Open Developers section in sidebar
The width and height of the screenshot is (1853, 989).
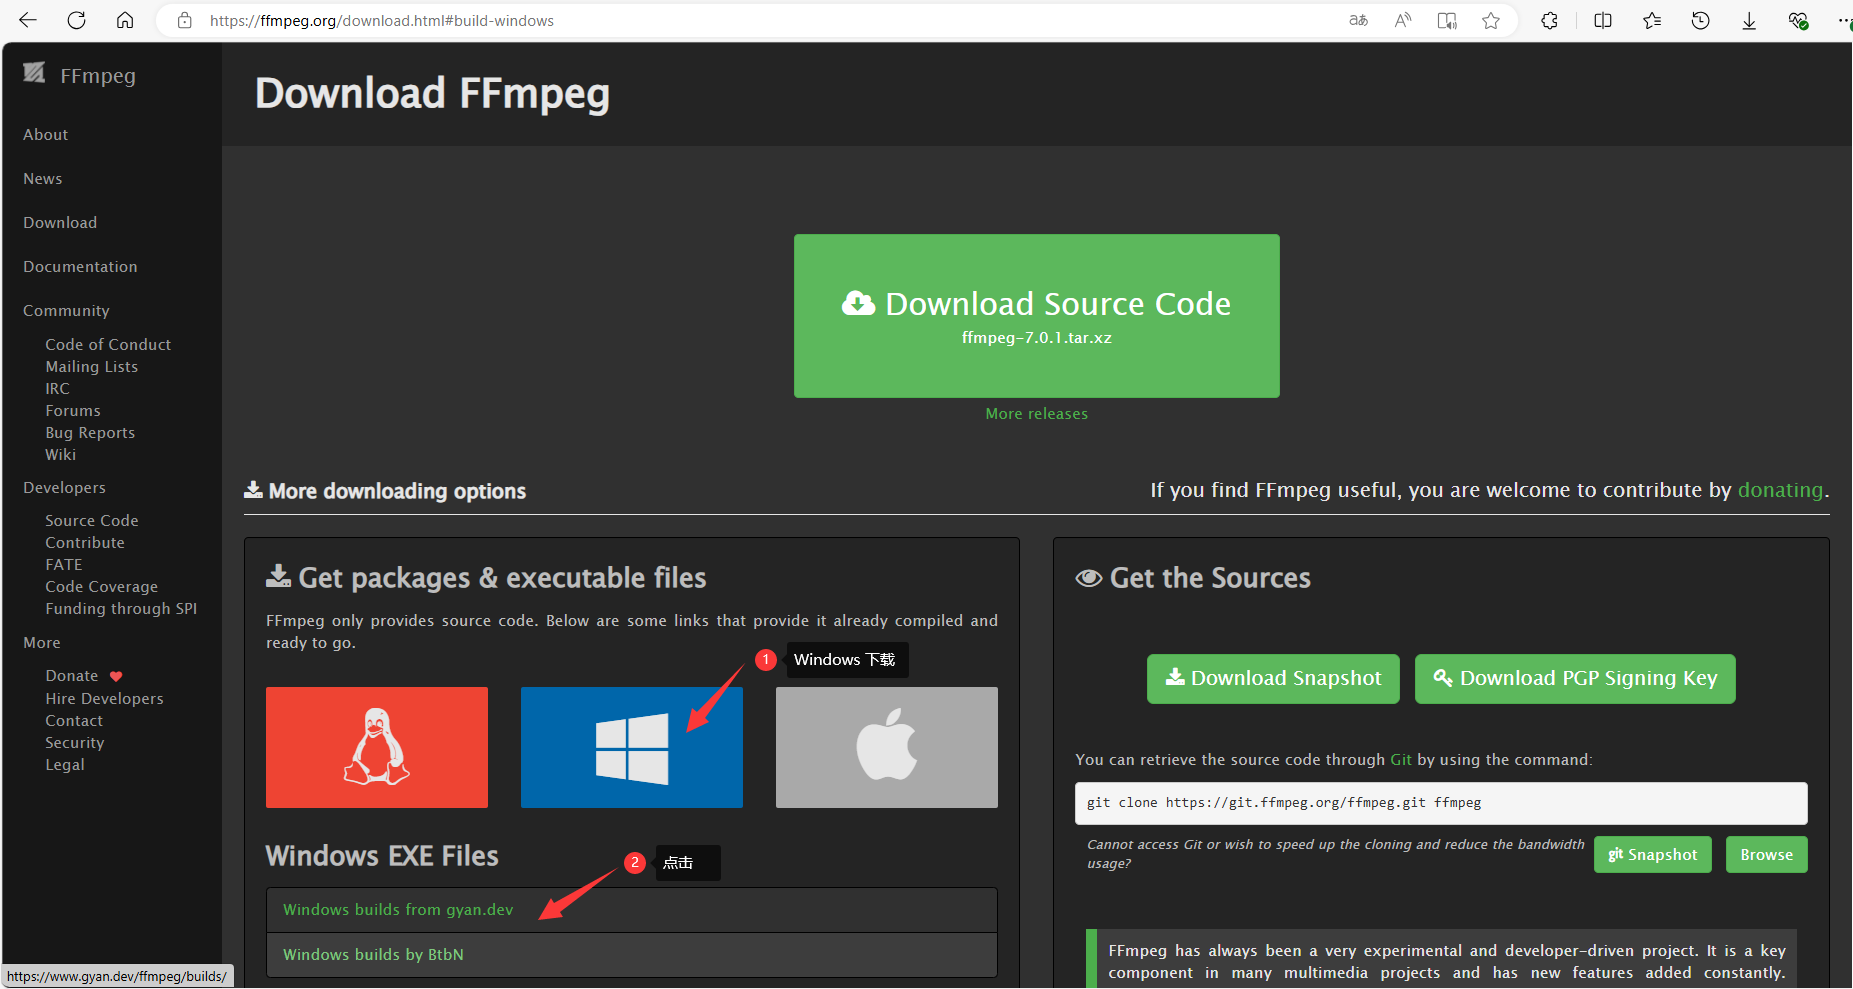[x=64, y=488]
